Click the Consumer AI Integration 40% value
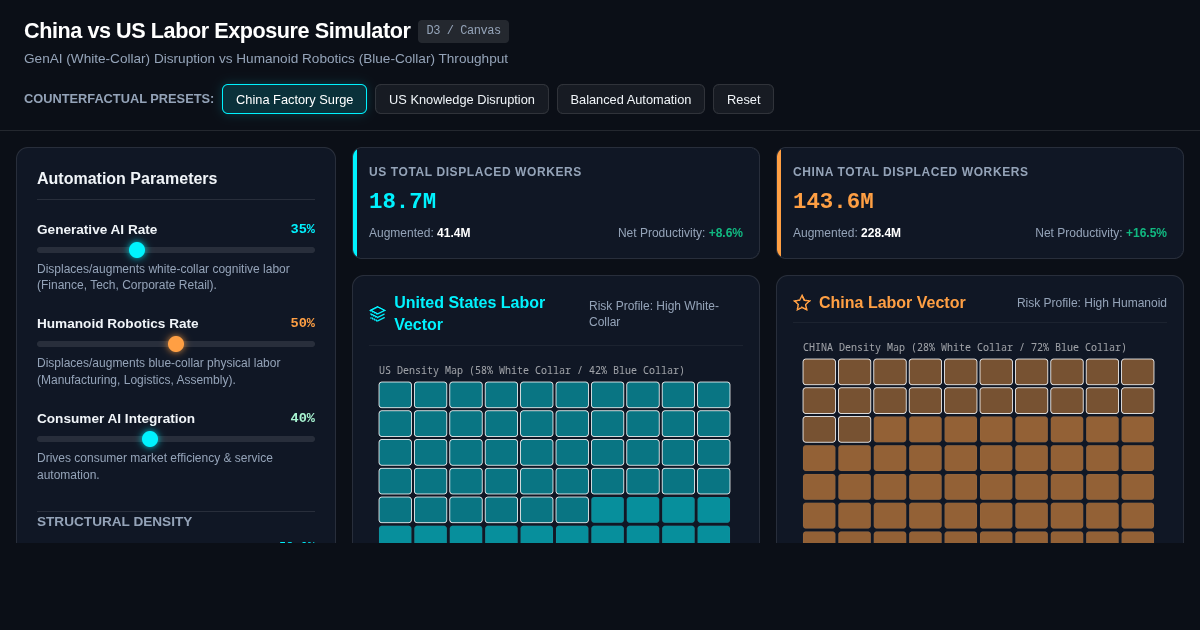 click(303, 418)
